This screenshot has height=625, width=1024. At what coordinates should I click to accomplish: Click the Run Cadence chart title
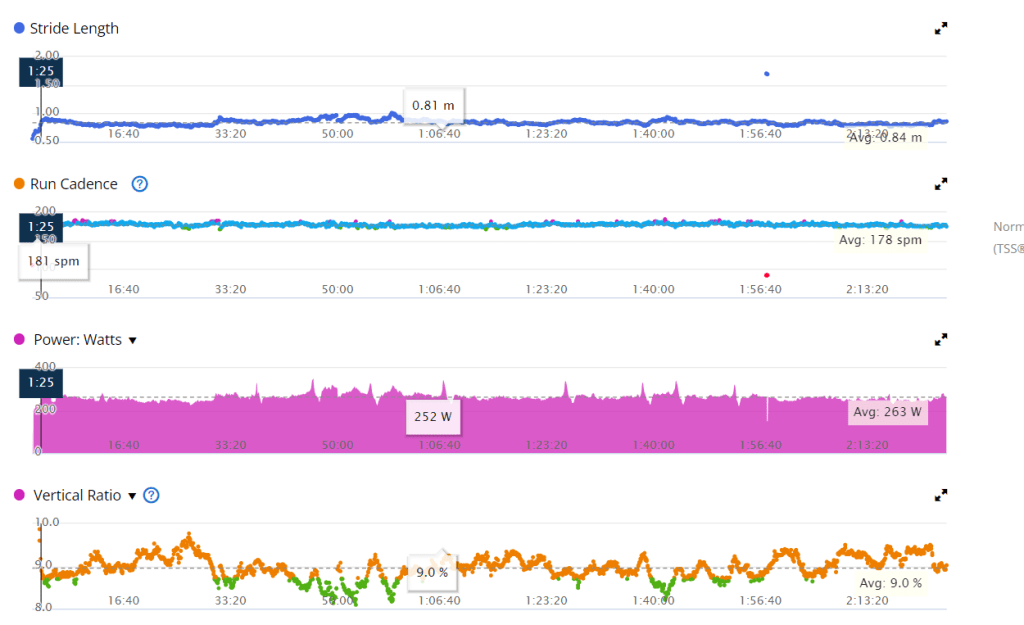point(74,184)
